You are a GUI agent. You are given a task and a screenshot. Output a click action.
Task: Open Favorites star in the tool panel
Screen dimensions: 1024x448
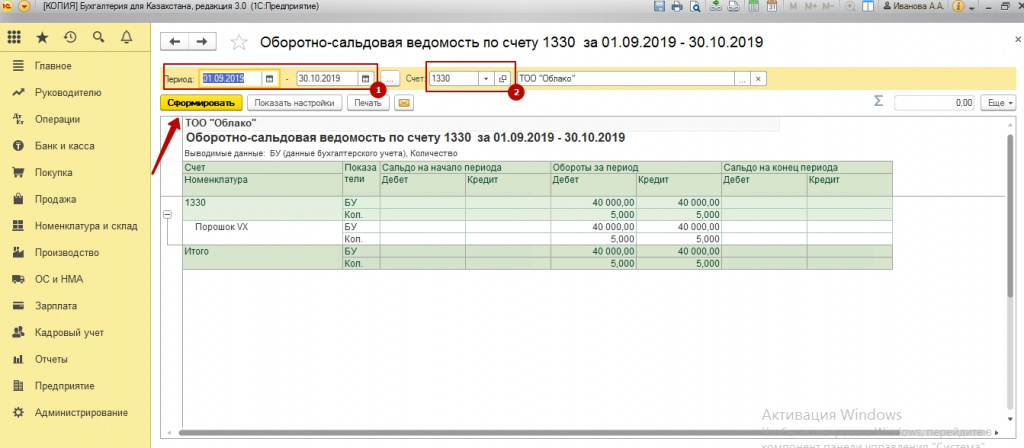42,38
